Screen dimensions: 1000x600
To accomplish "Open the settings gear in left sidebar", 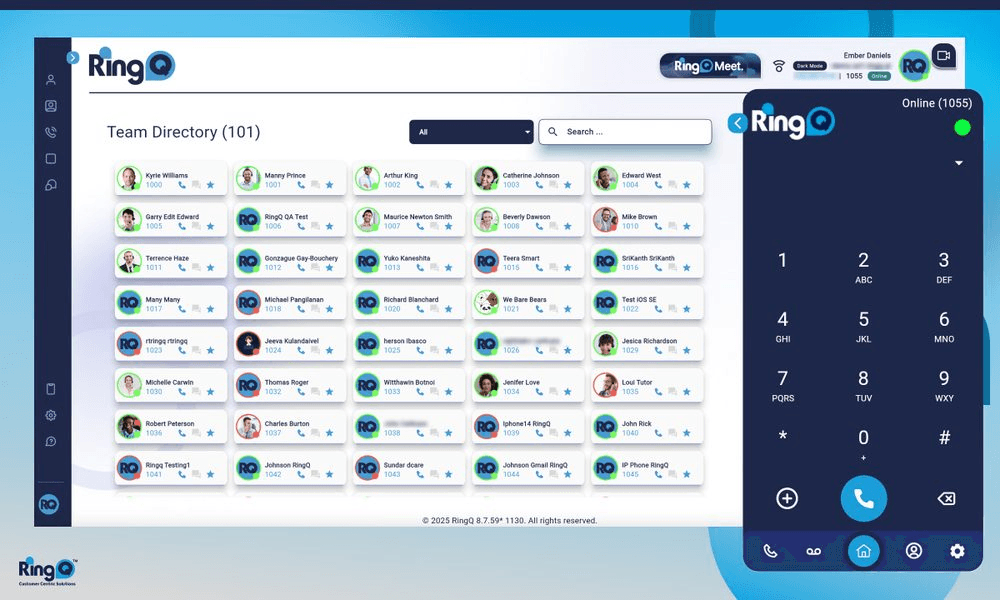I will pos(51,415).
